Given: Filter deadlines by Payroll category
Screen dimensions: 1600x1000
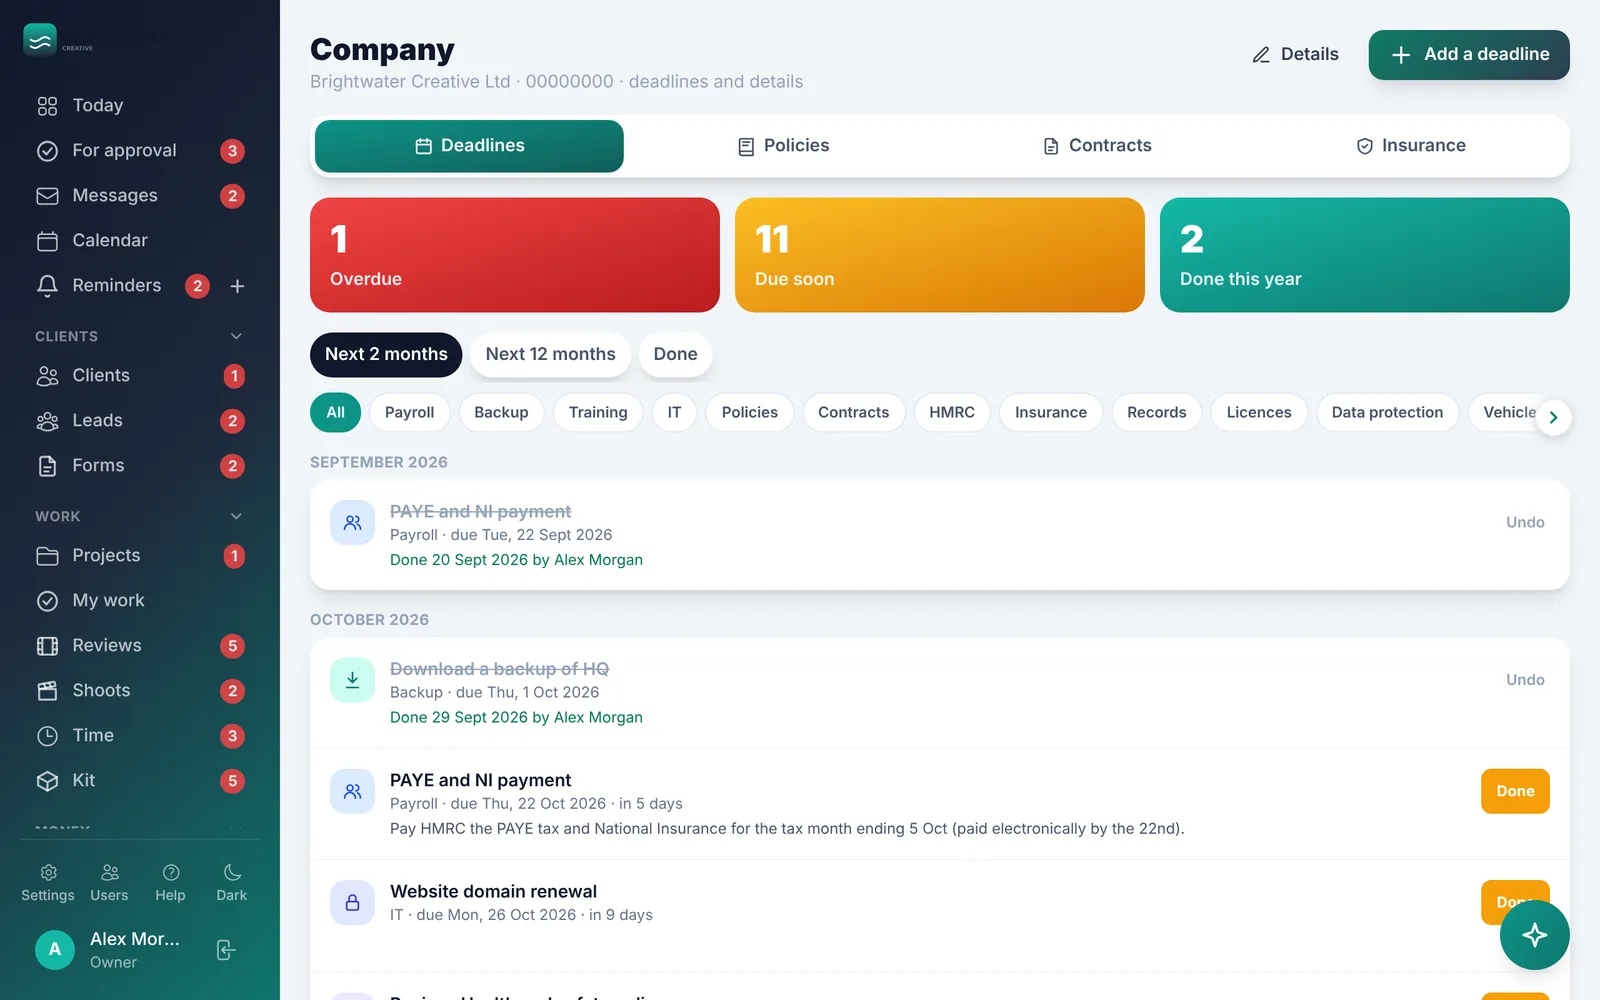Looking at the screenshot, I should (x=409, y=413).
